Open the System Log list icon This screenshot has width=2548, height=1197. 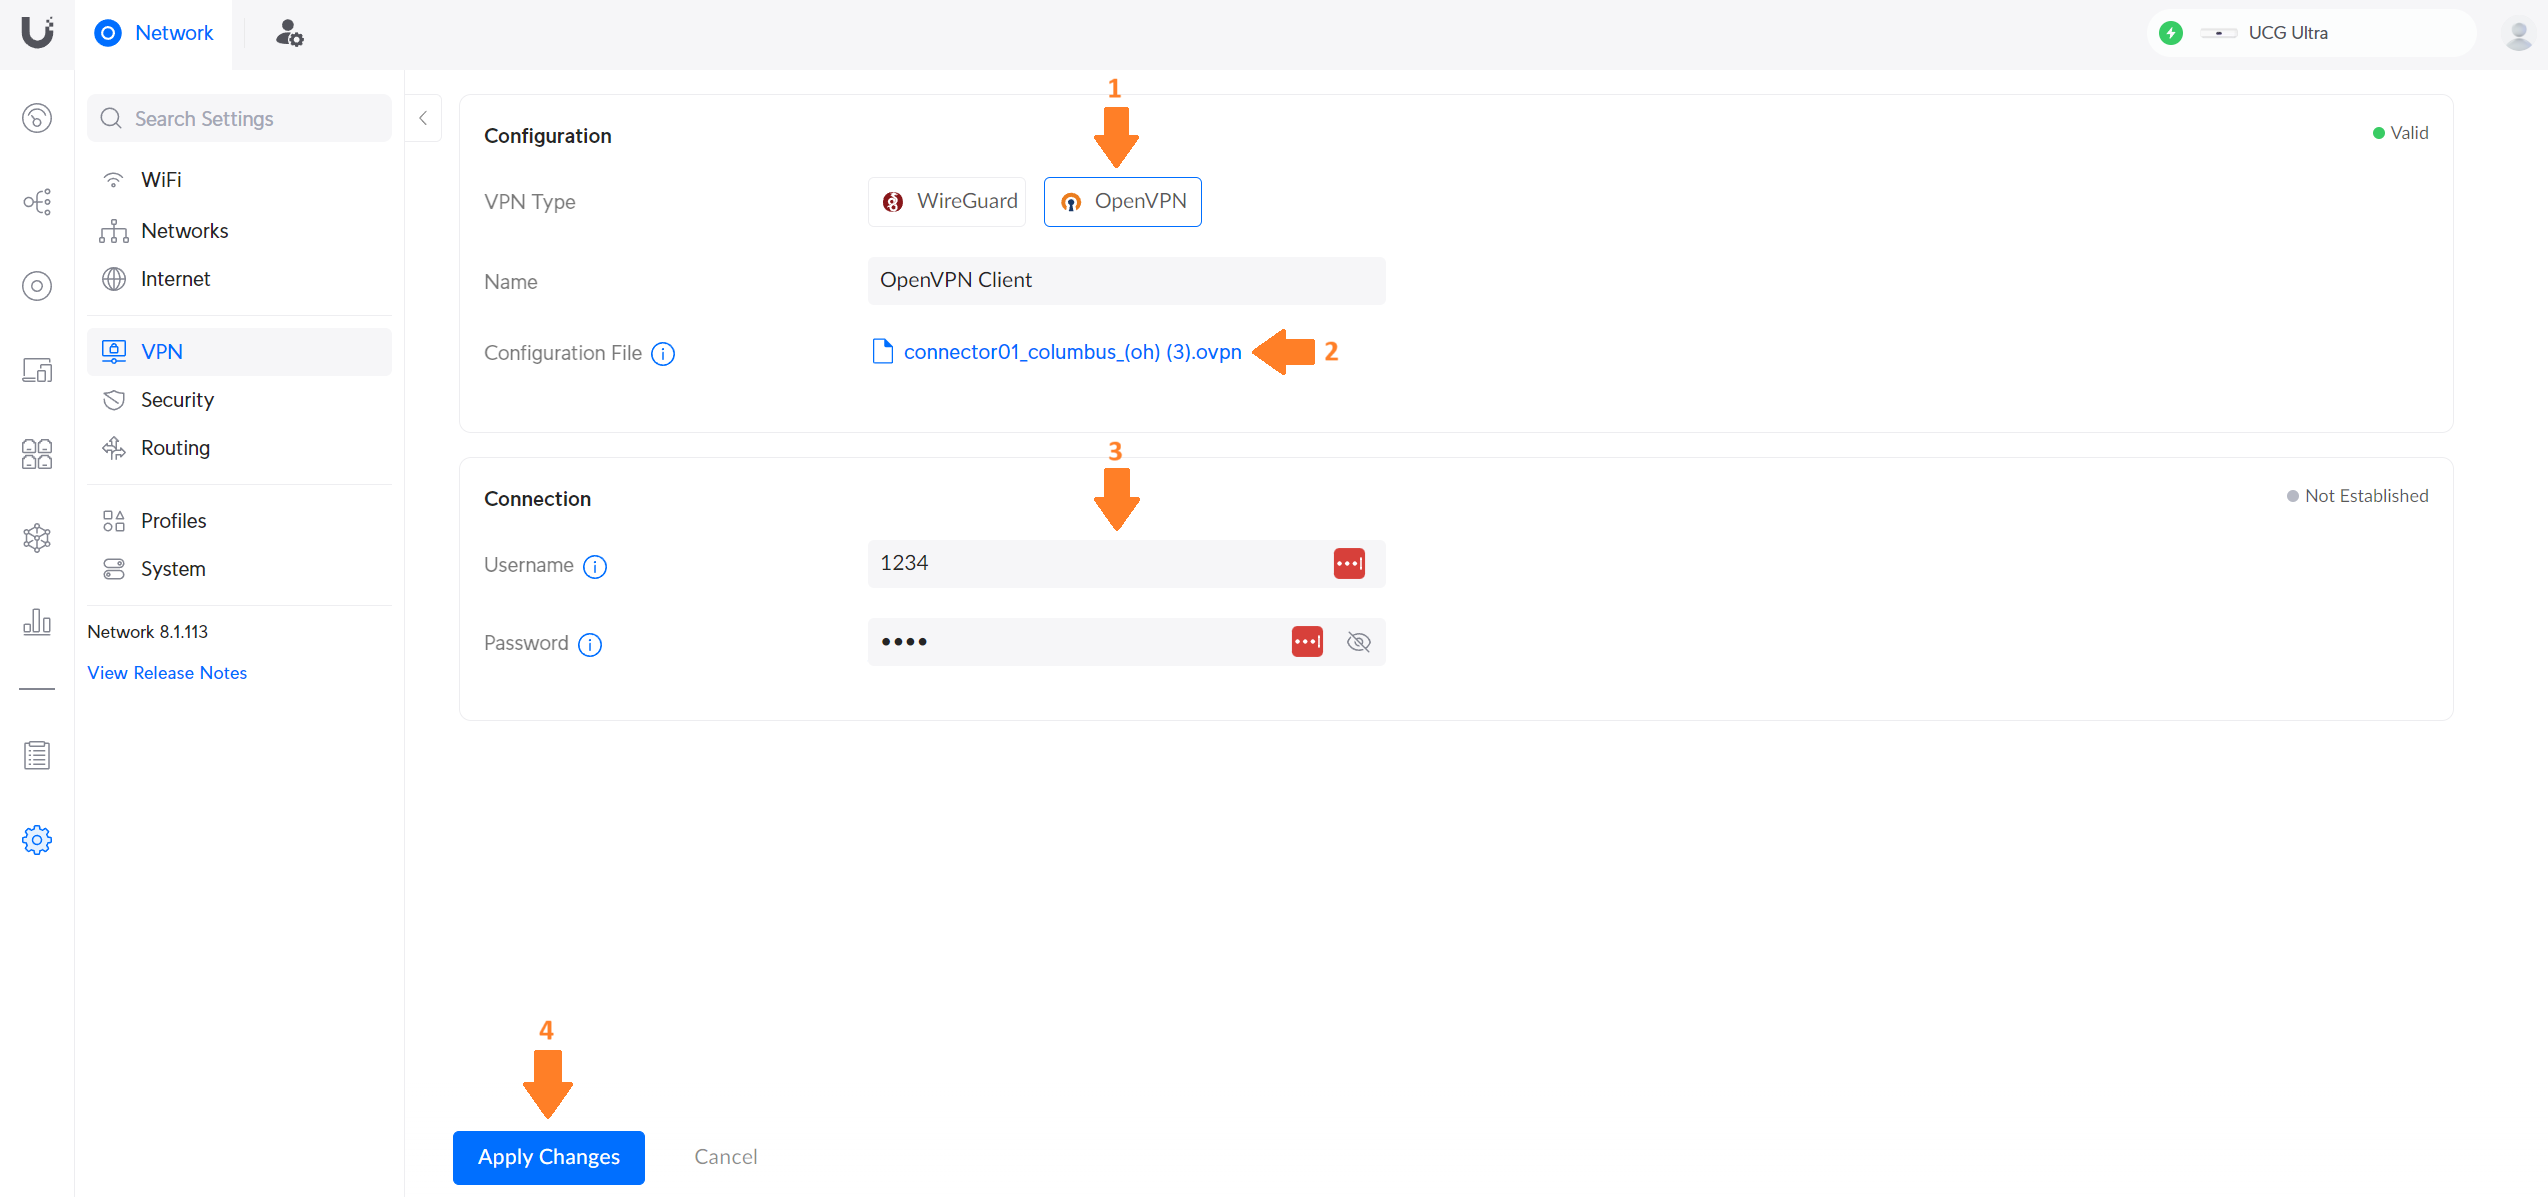(37, 755)
